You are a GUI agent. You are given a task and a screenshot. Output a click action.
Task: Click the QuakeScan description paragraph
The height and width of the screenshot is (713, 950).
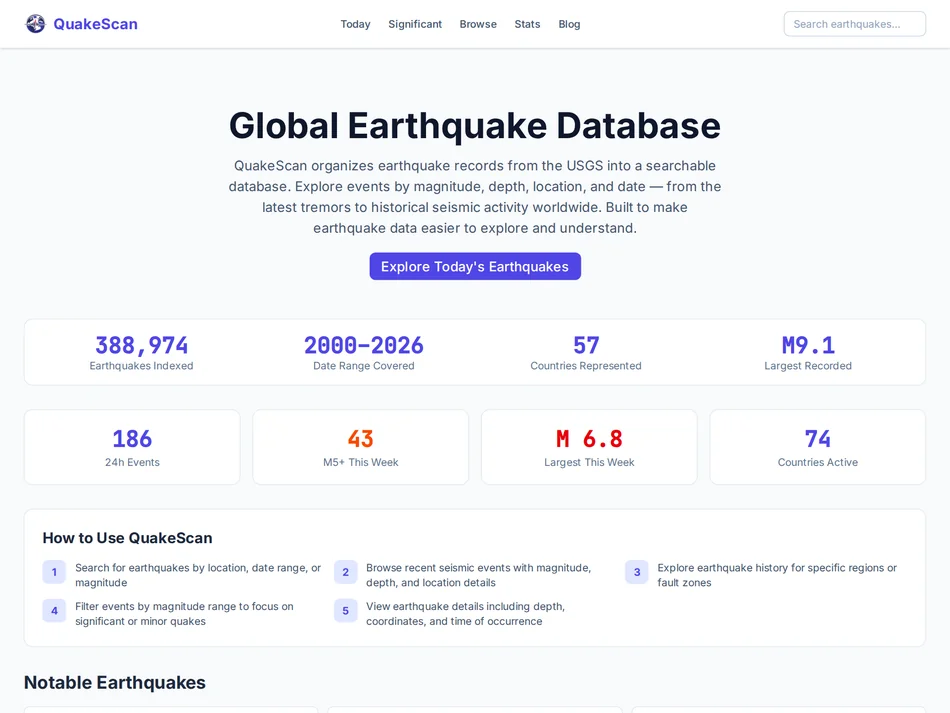pos(475,197)
